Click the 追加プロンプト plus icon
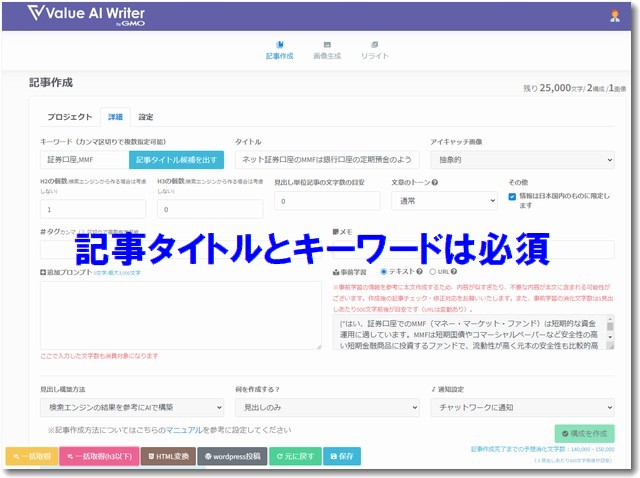 point(43,272)
